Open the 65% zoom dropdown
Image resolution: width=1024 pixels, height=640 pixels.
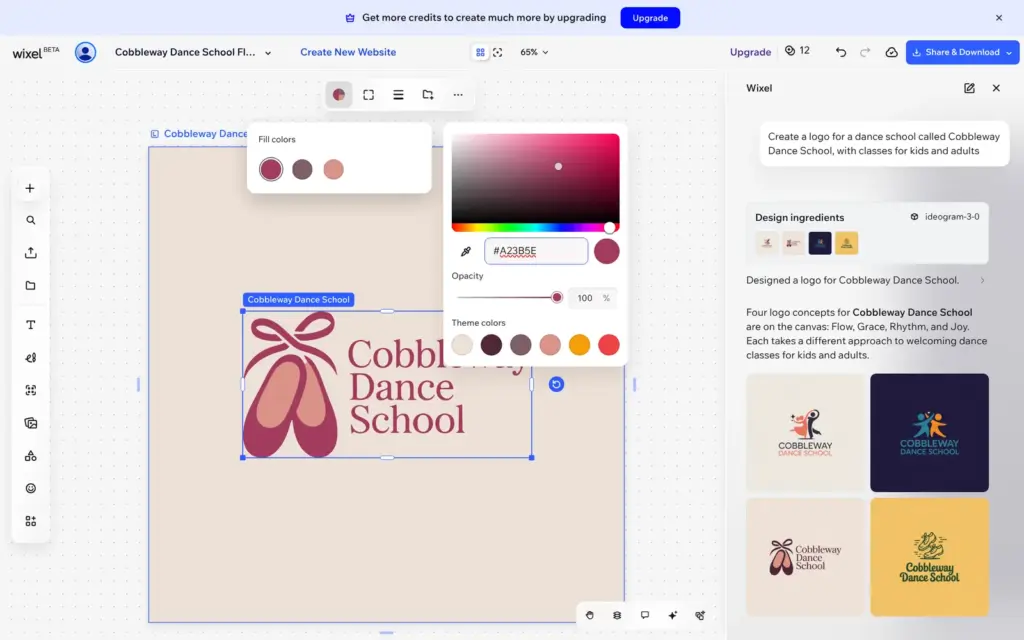coord(534,52)
